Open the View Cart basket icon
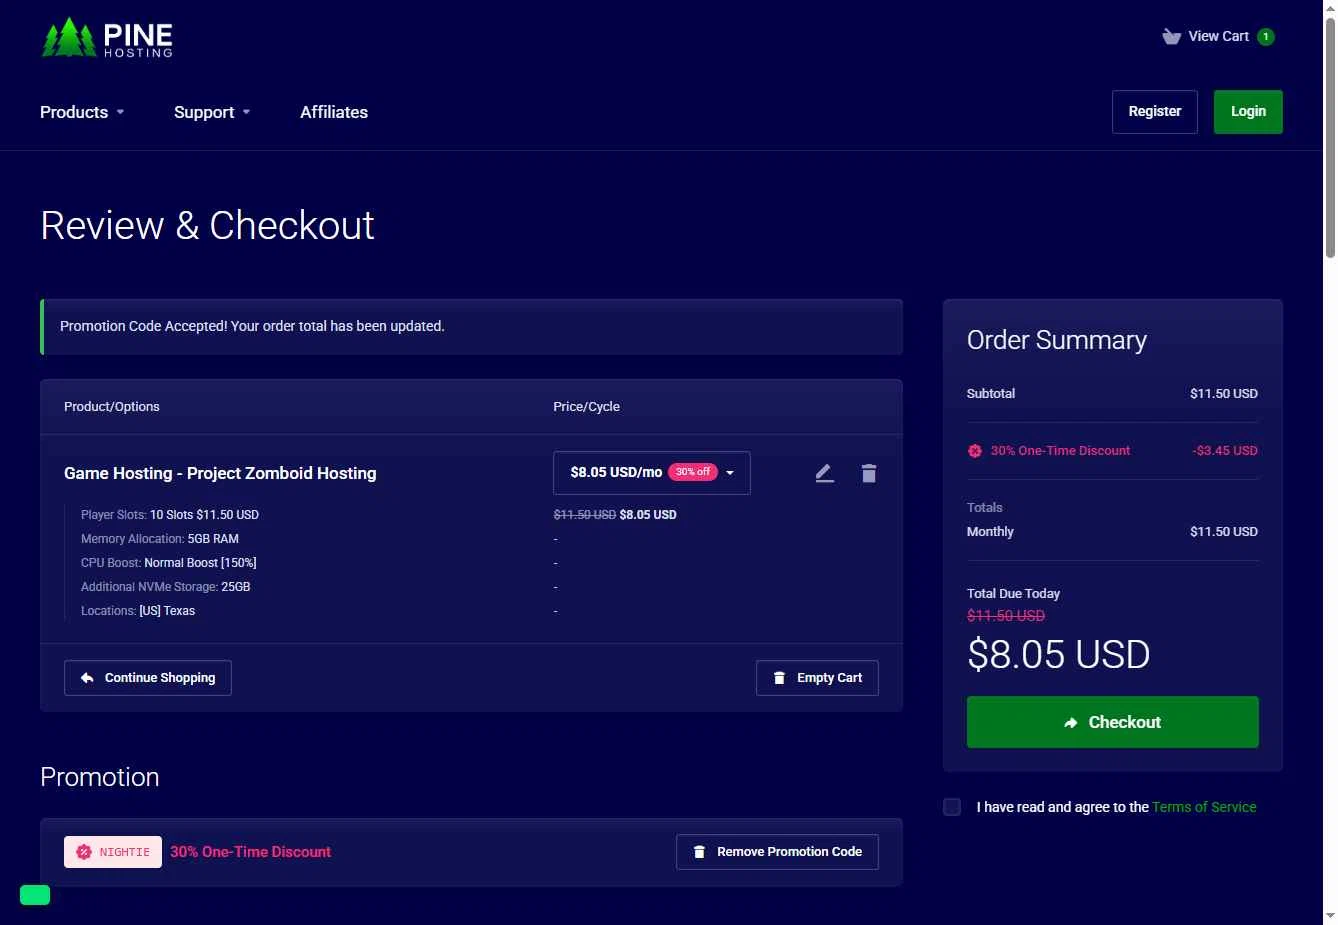The width and height of the screenshot is (1338, 925). coord(1171,37)
